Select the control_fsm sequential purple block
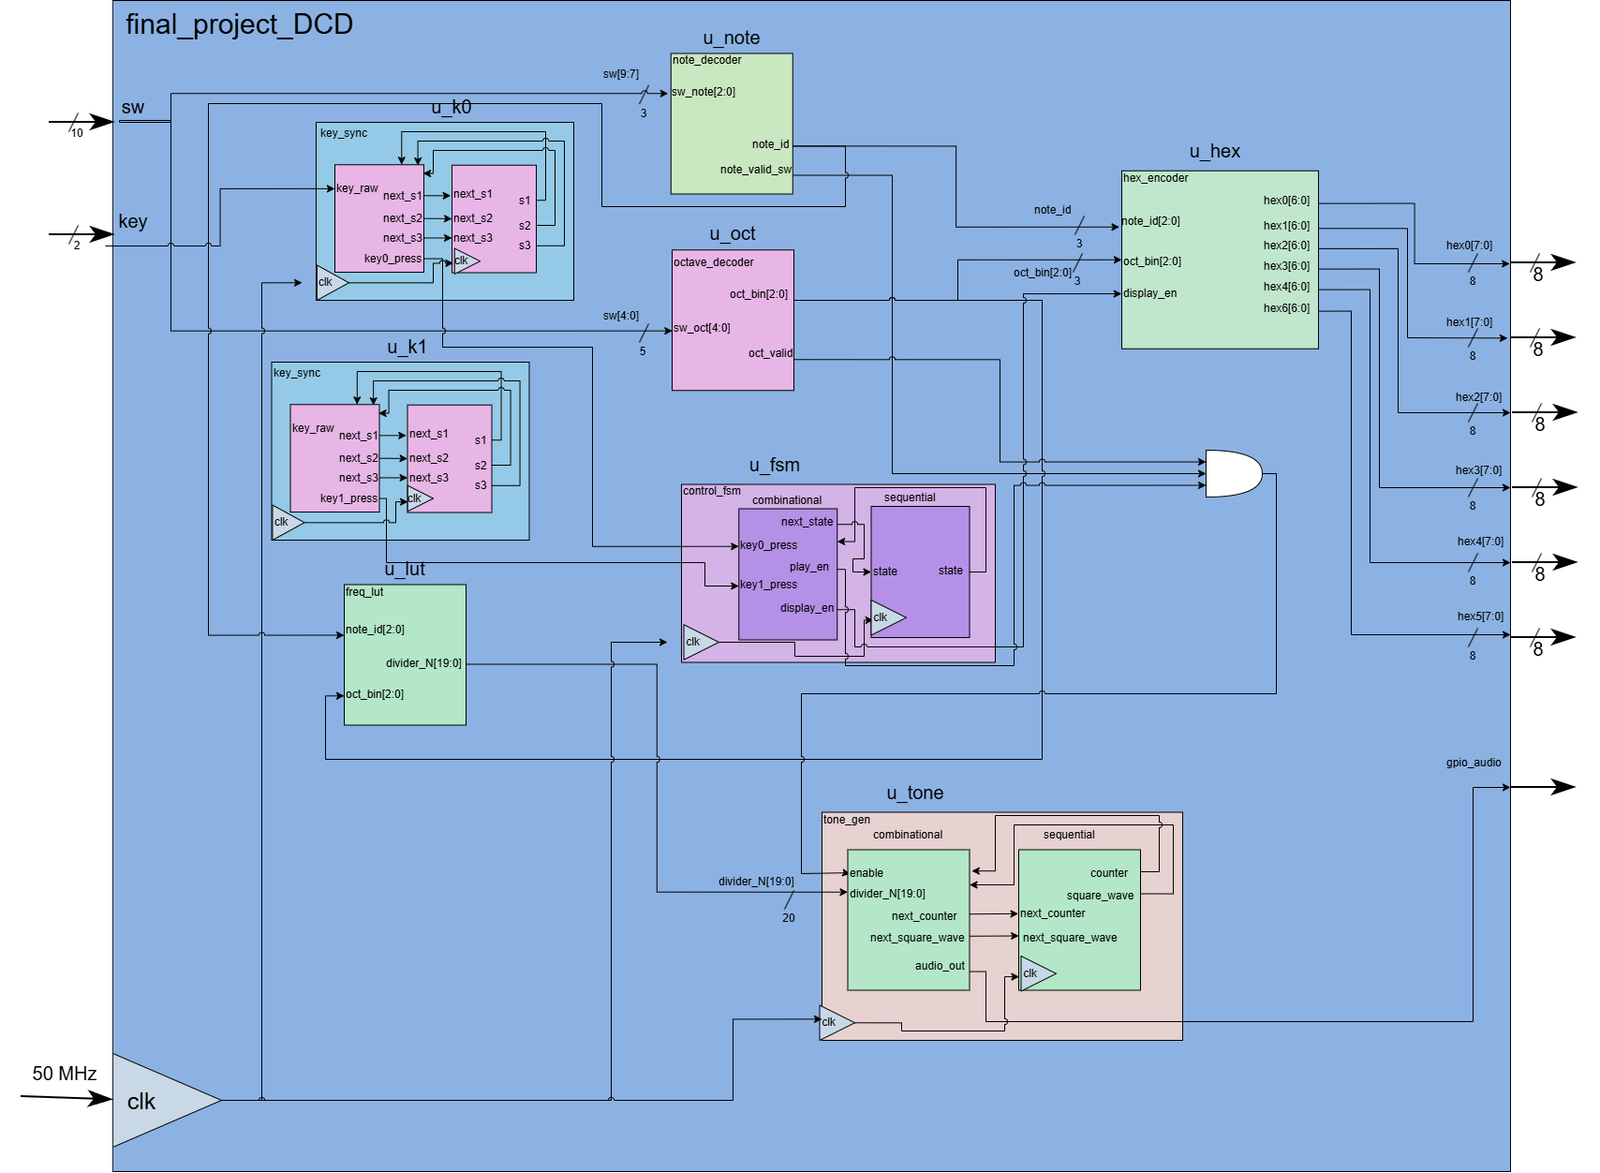This screenshot has width=1600, height=1173. [x=920, y=572]
